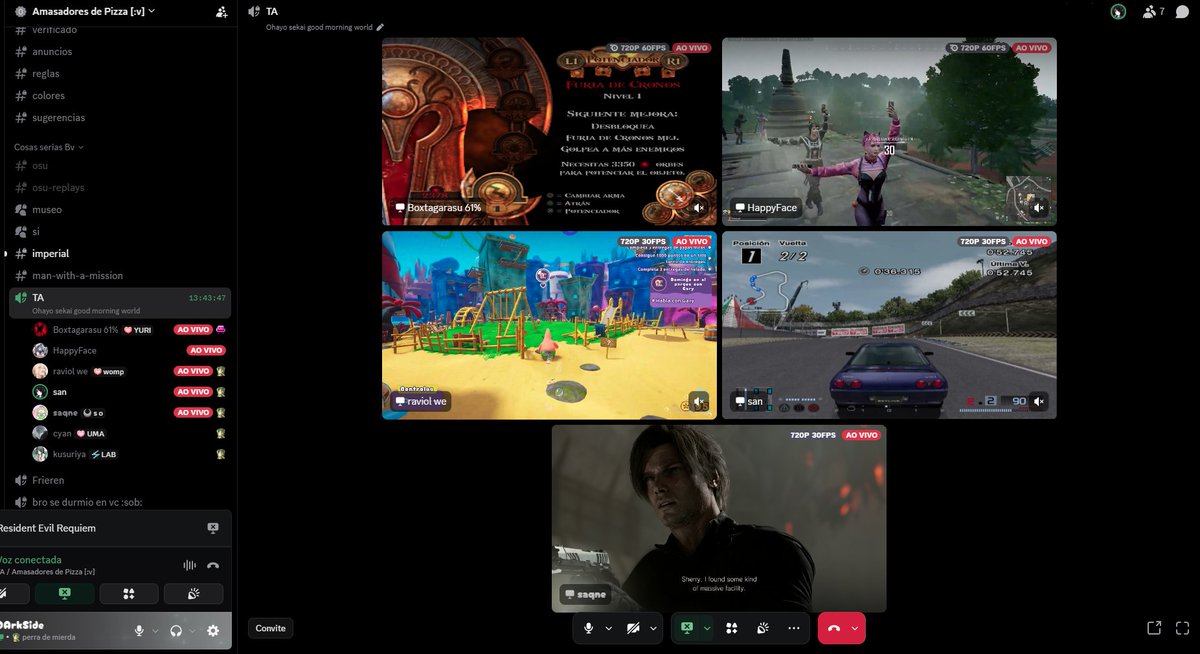This screenshot has width=1200, height=654.
Task: Open user settings gear icon
Action: tap(213, 631)
